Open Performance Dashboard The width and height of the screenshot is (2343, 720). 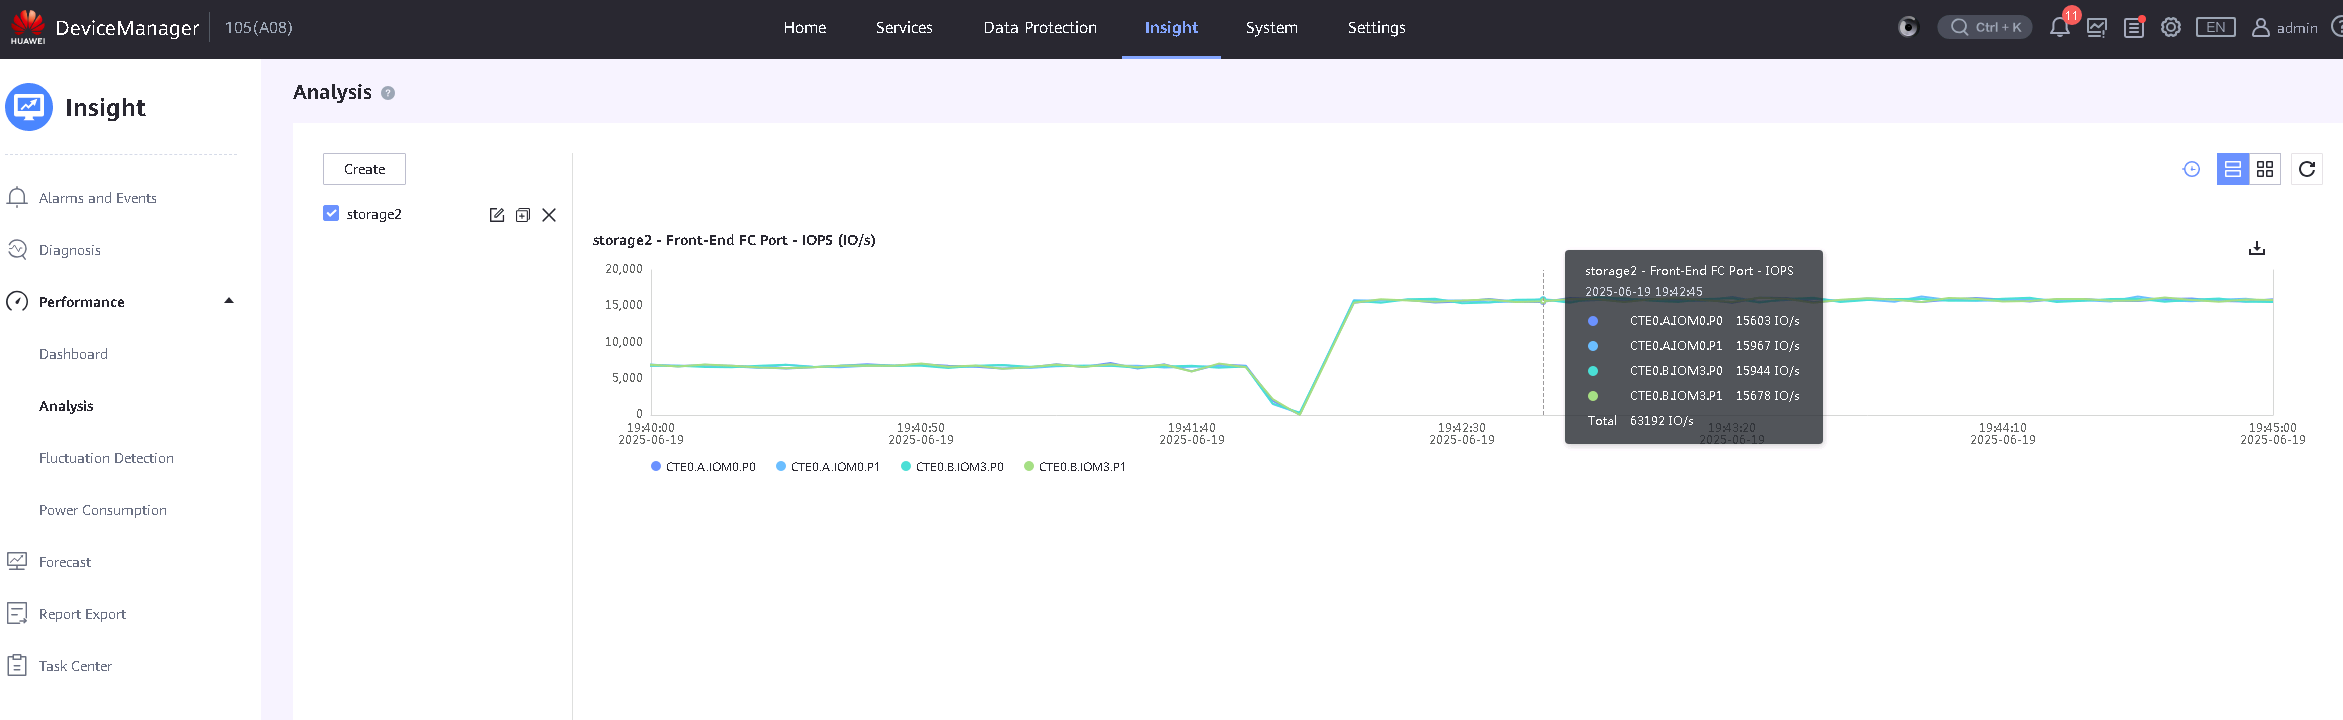pyautogui.click(x=73, y=354)
